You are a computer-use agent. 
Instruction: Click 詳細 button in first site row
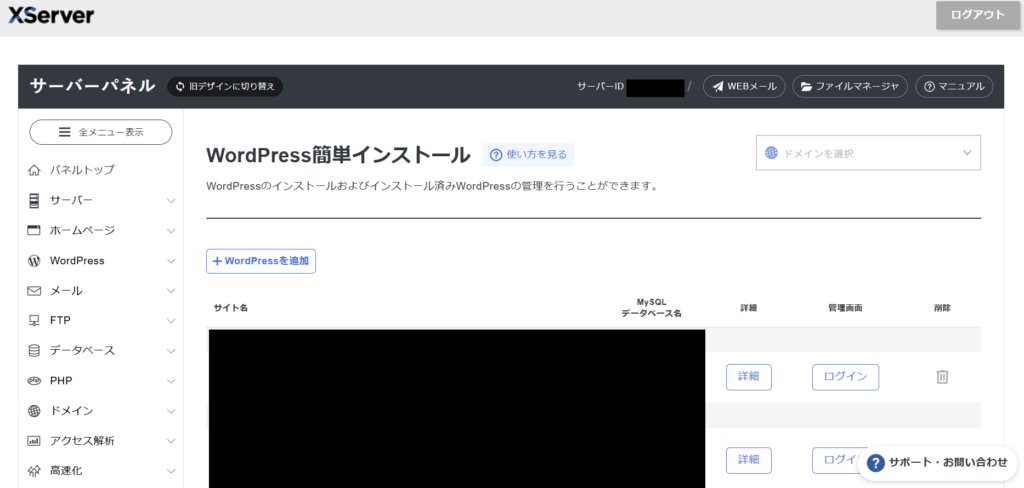point(748,377)
